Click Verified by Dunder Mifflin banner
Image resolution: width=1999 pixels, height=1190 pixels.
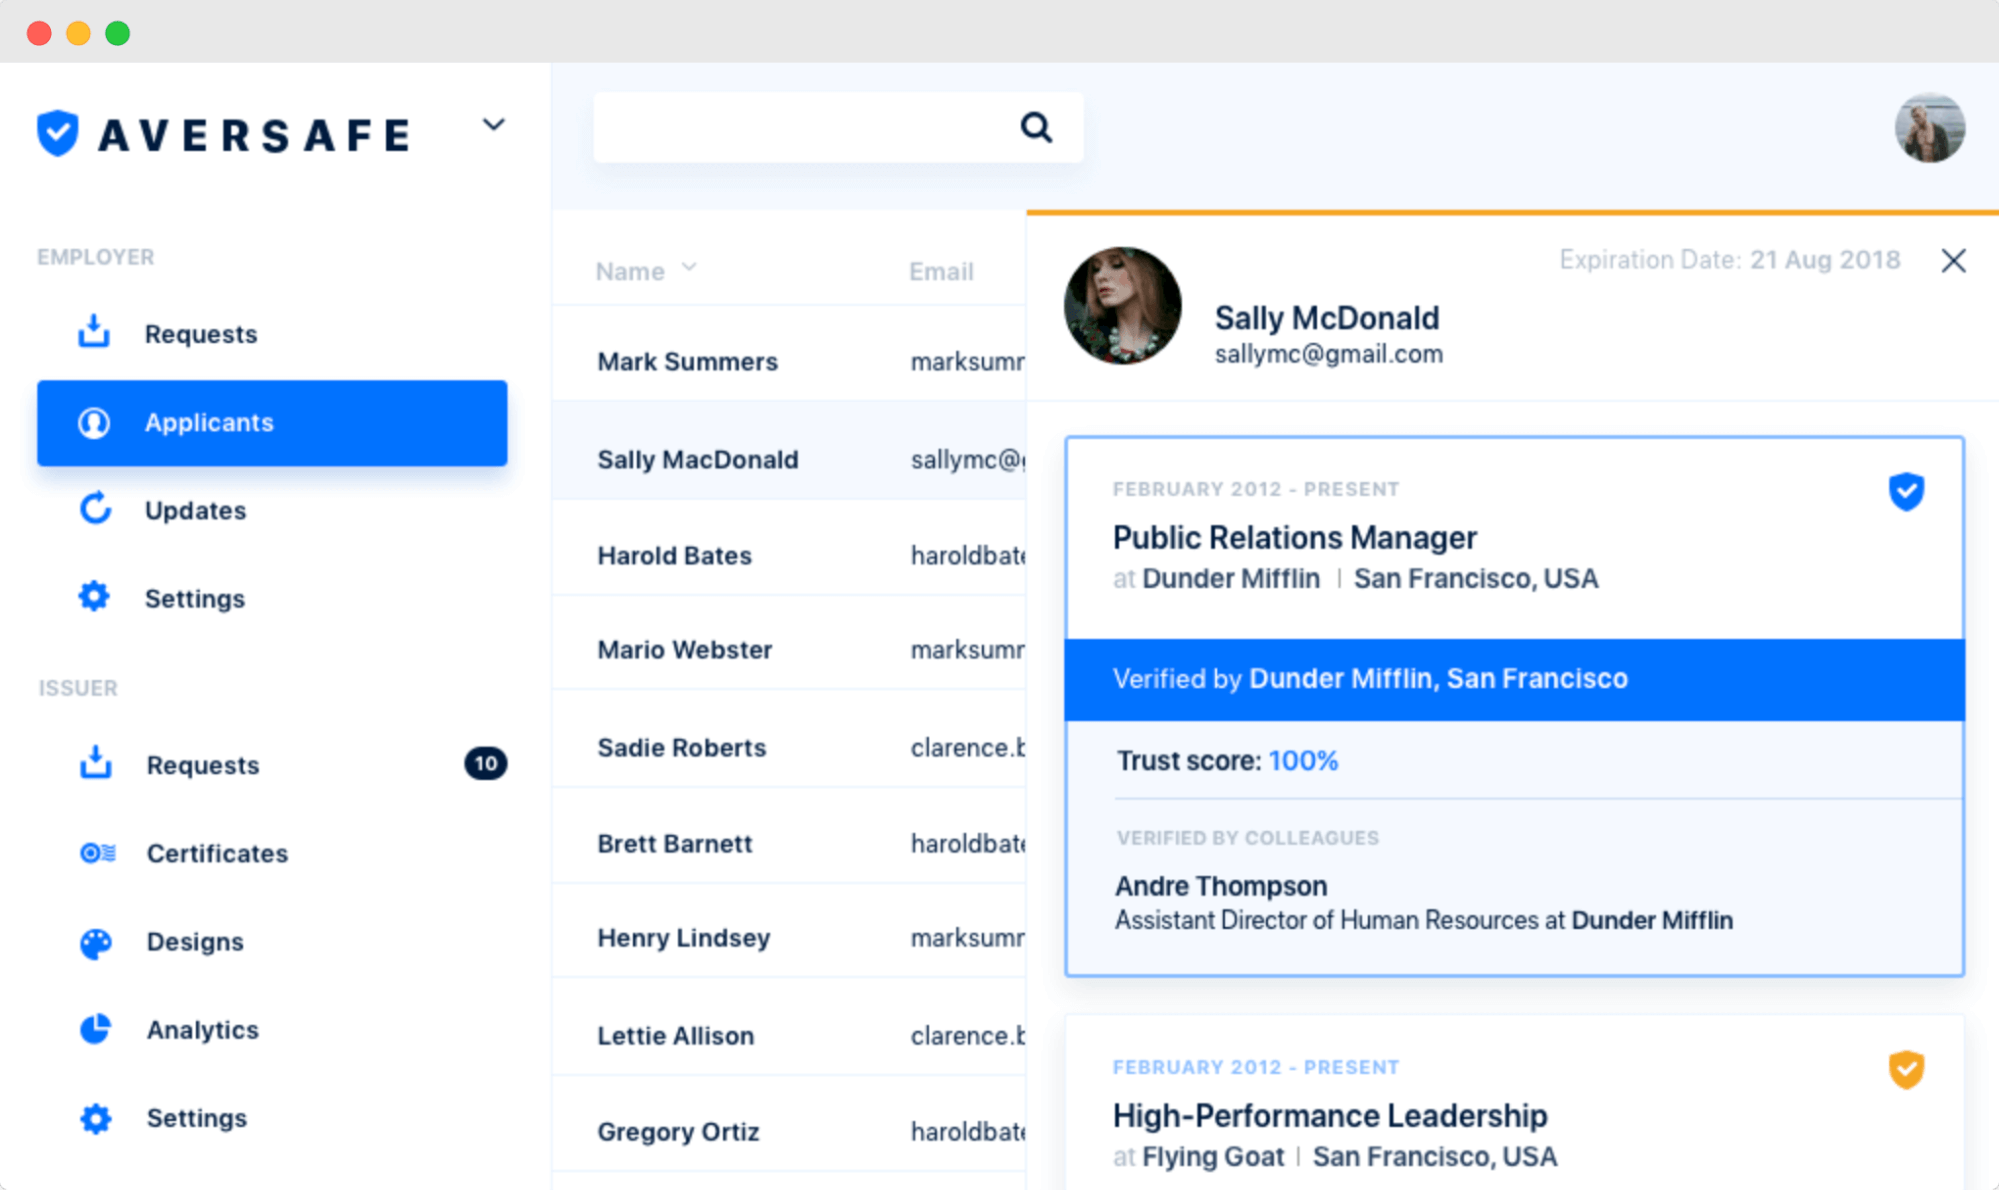click(1514, 679)
